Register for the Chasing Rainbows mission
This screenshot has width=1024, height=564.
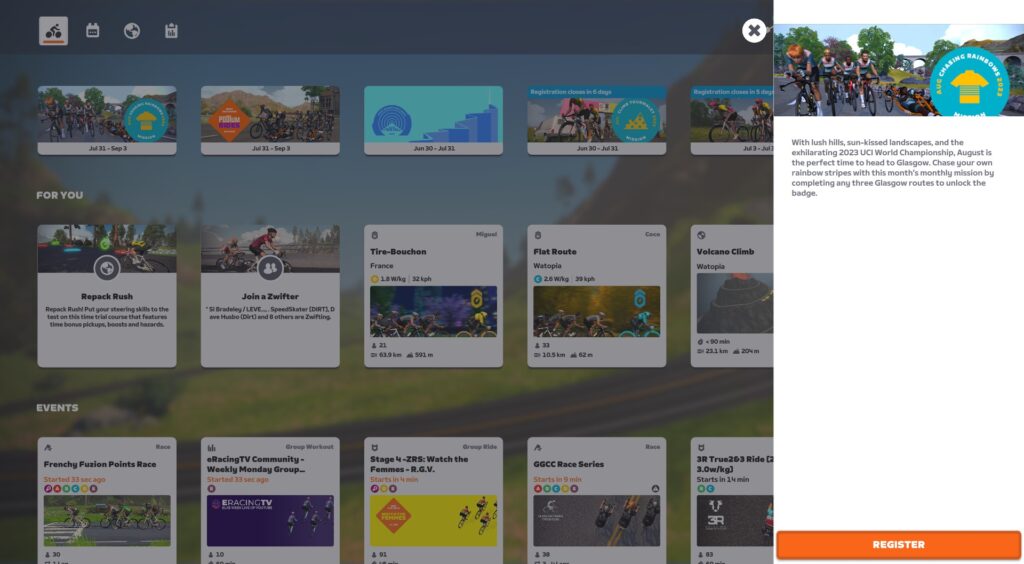898,544
